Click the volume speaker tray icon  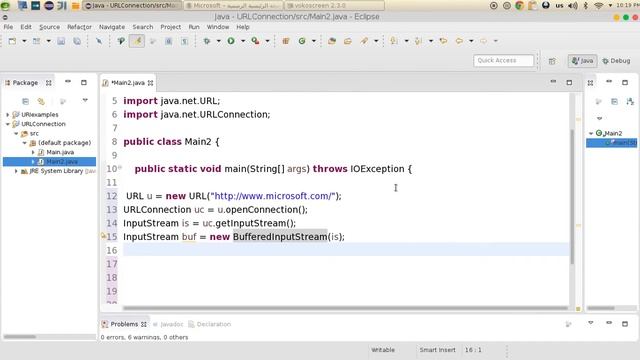(x=573, y=6)
